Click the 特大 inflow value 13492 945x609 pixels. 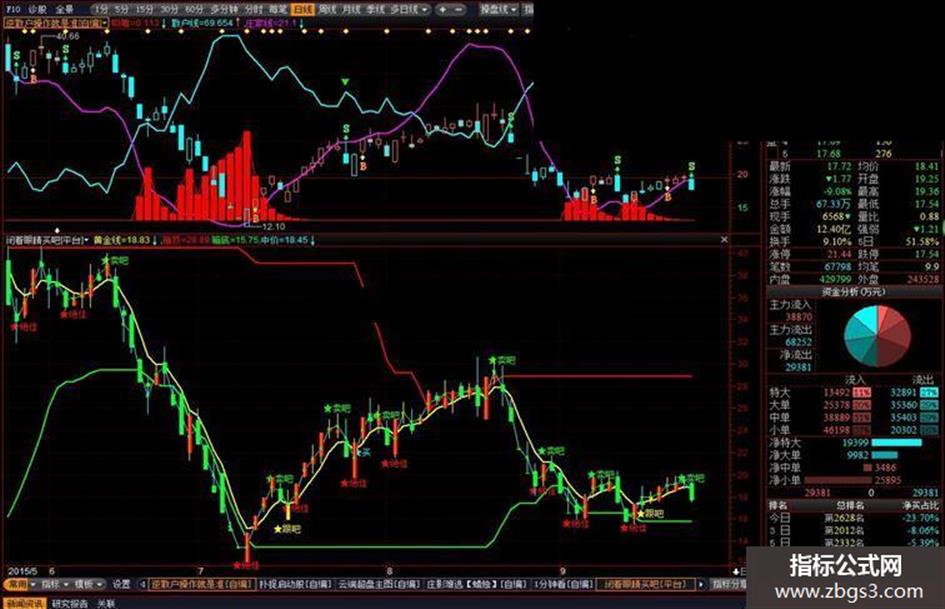[837, 392]
